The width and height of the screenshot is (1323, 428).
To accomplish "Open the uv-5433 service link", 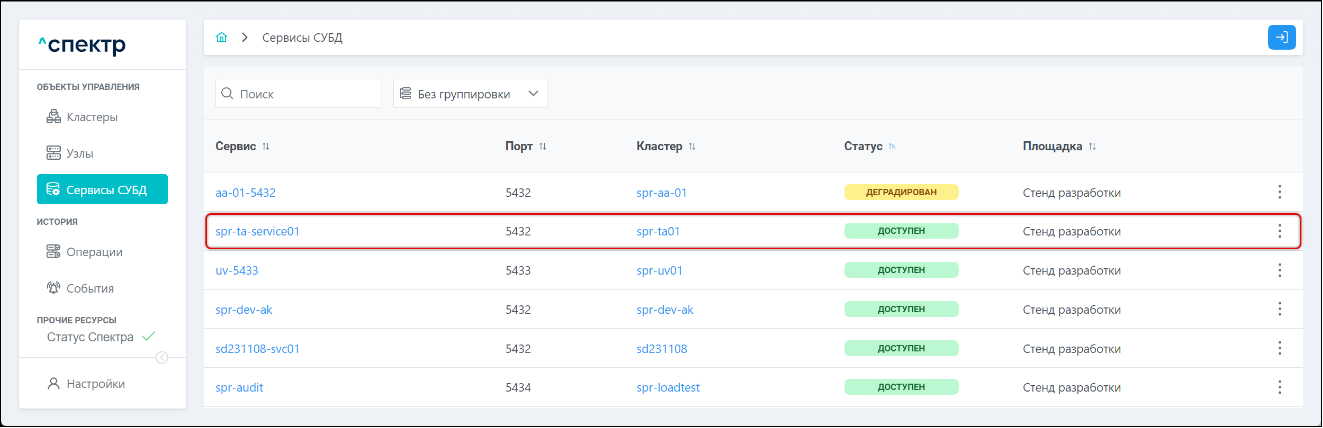I will [238, 270].
